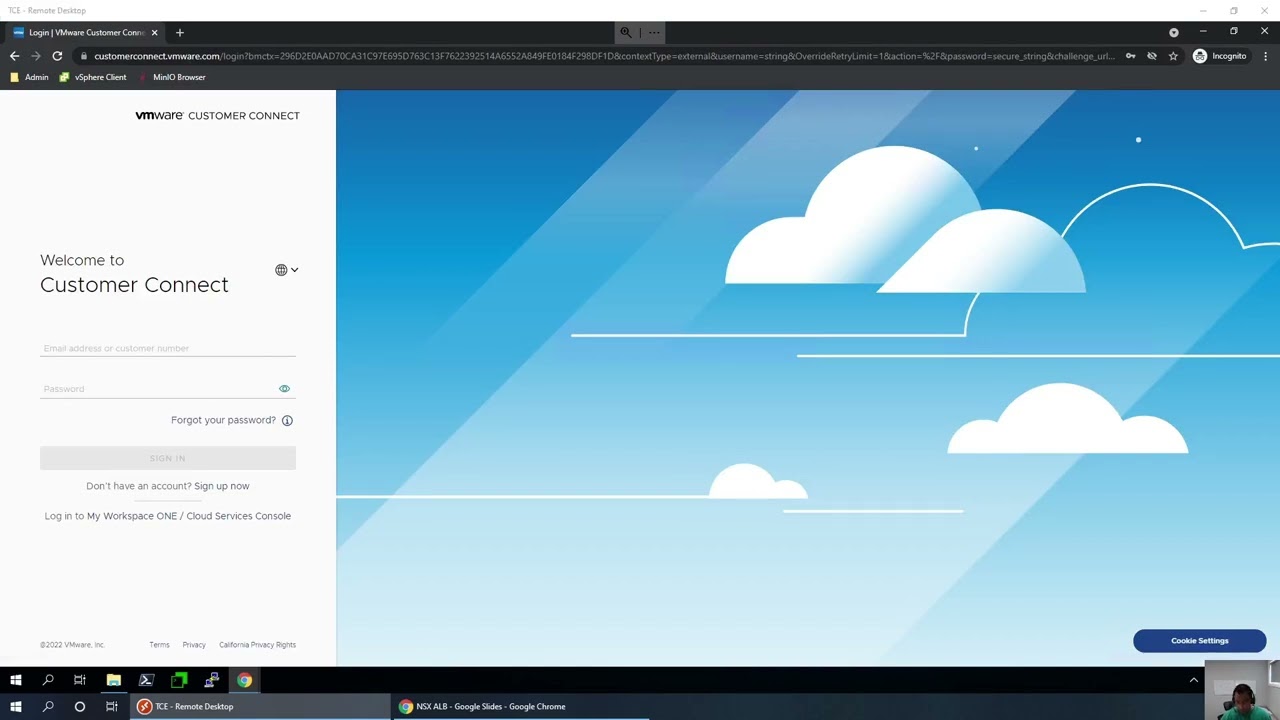The width and height of the screenshot is (1280, 720).
Task: Click the Chrome icon in the remote taskbar
Action: tap(245, 680)
